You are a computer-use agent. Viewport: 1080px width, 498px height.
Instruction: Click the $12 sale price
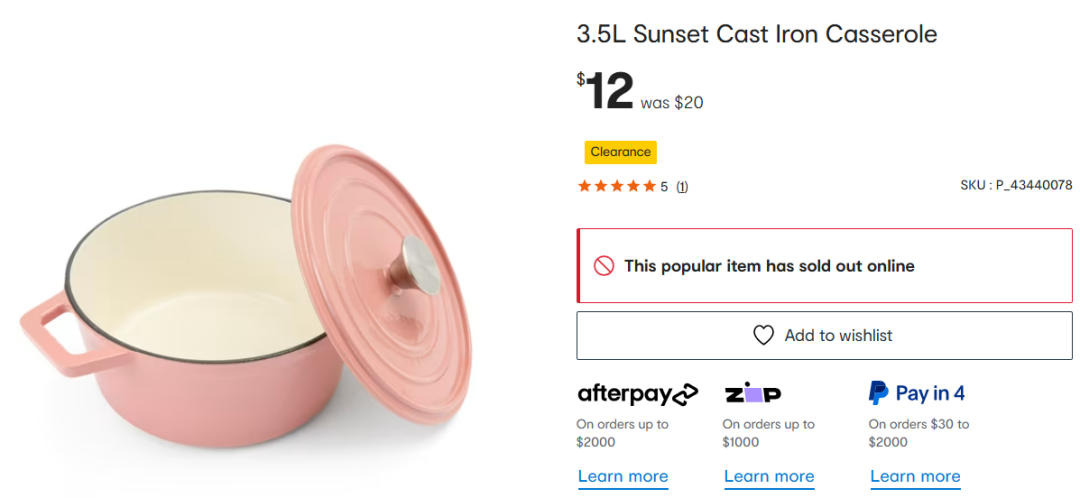click(x=605, y=91)
